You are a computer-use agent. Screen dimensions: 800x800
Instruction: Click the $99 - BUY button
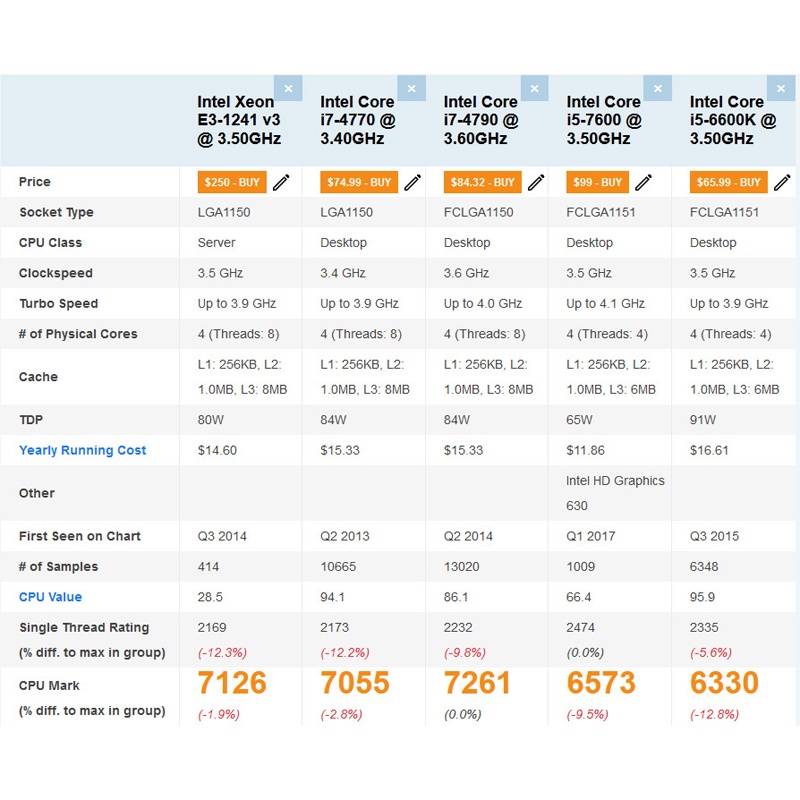(x=597, y=182)
